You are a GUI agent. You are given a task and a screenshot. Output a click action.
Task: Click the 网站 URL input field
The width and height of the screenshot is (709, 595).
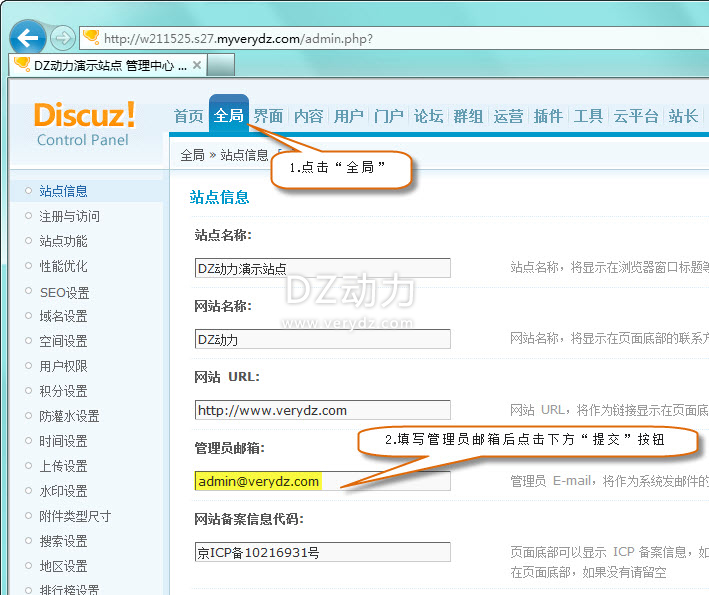pyautogui.click(x=322, y=410)
